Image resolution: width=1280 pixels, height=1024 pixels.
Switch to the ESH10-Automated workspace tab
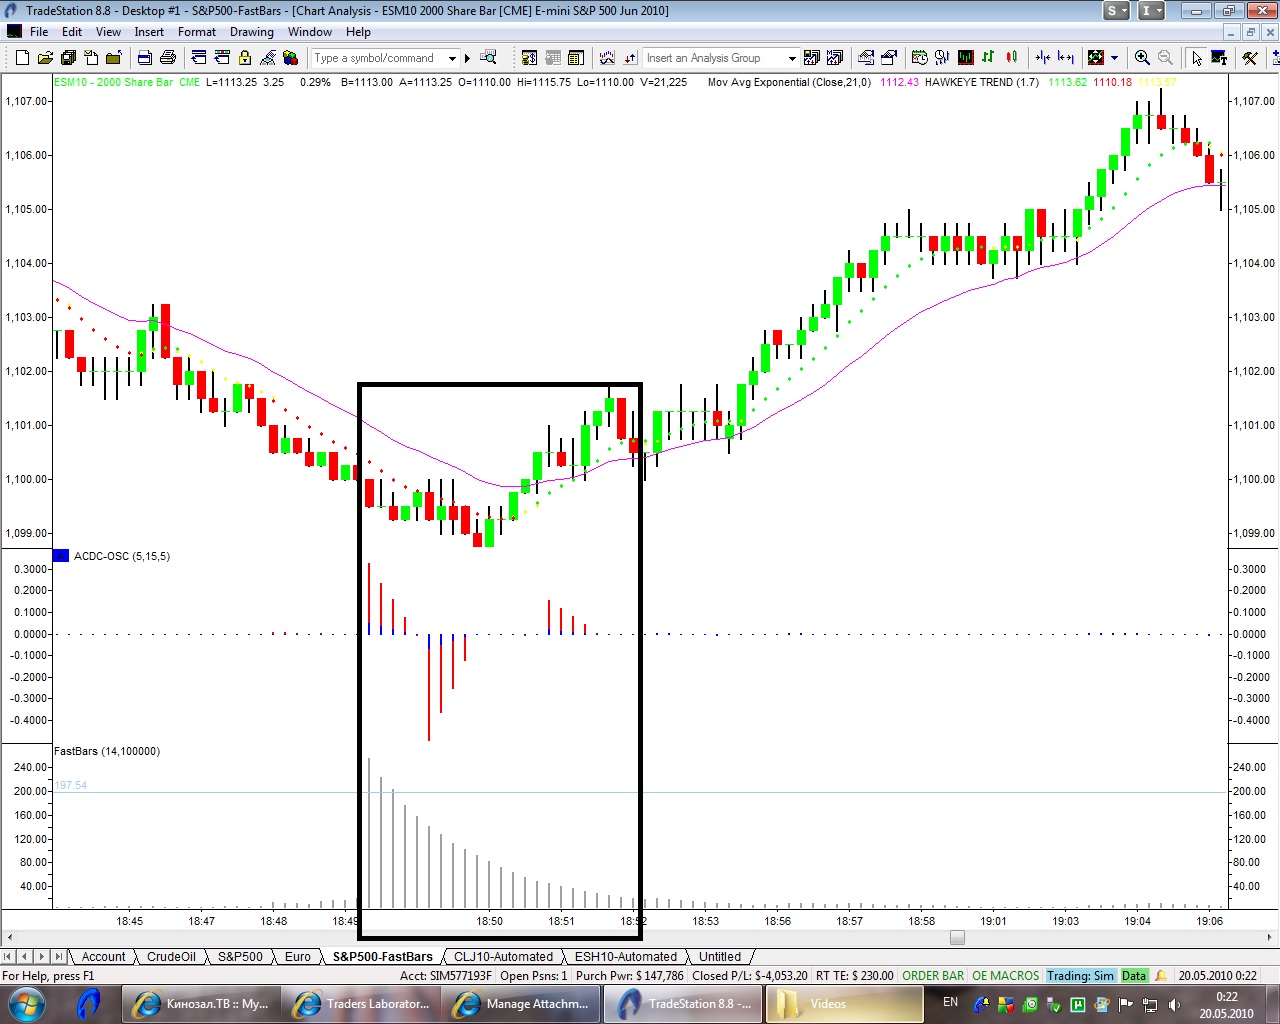coord(626,957)
